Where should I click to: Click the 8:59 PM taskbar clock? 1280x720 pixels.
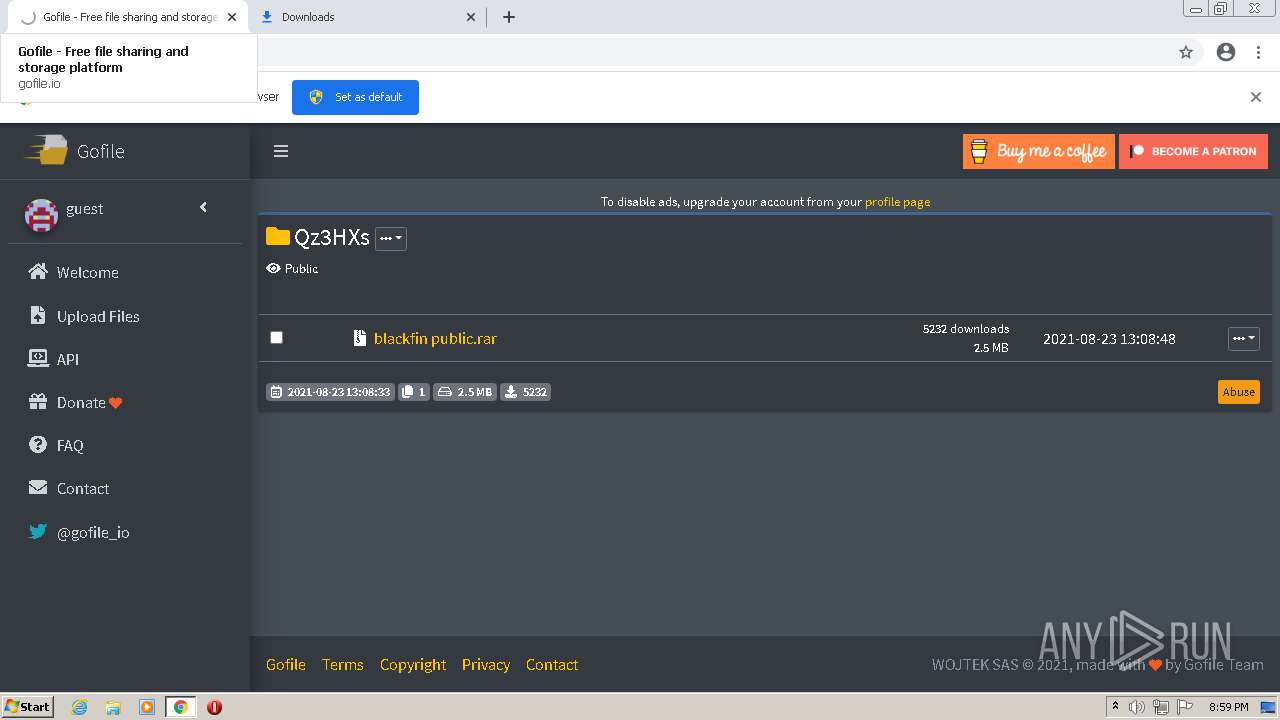click(x=1229, y=707)
